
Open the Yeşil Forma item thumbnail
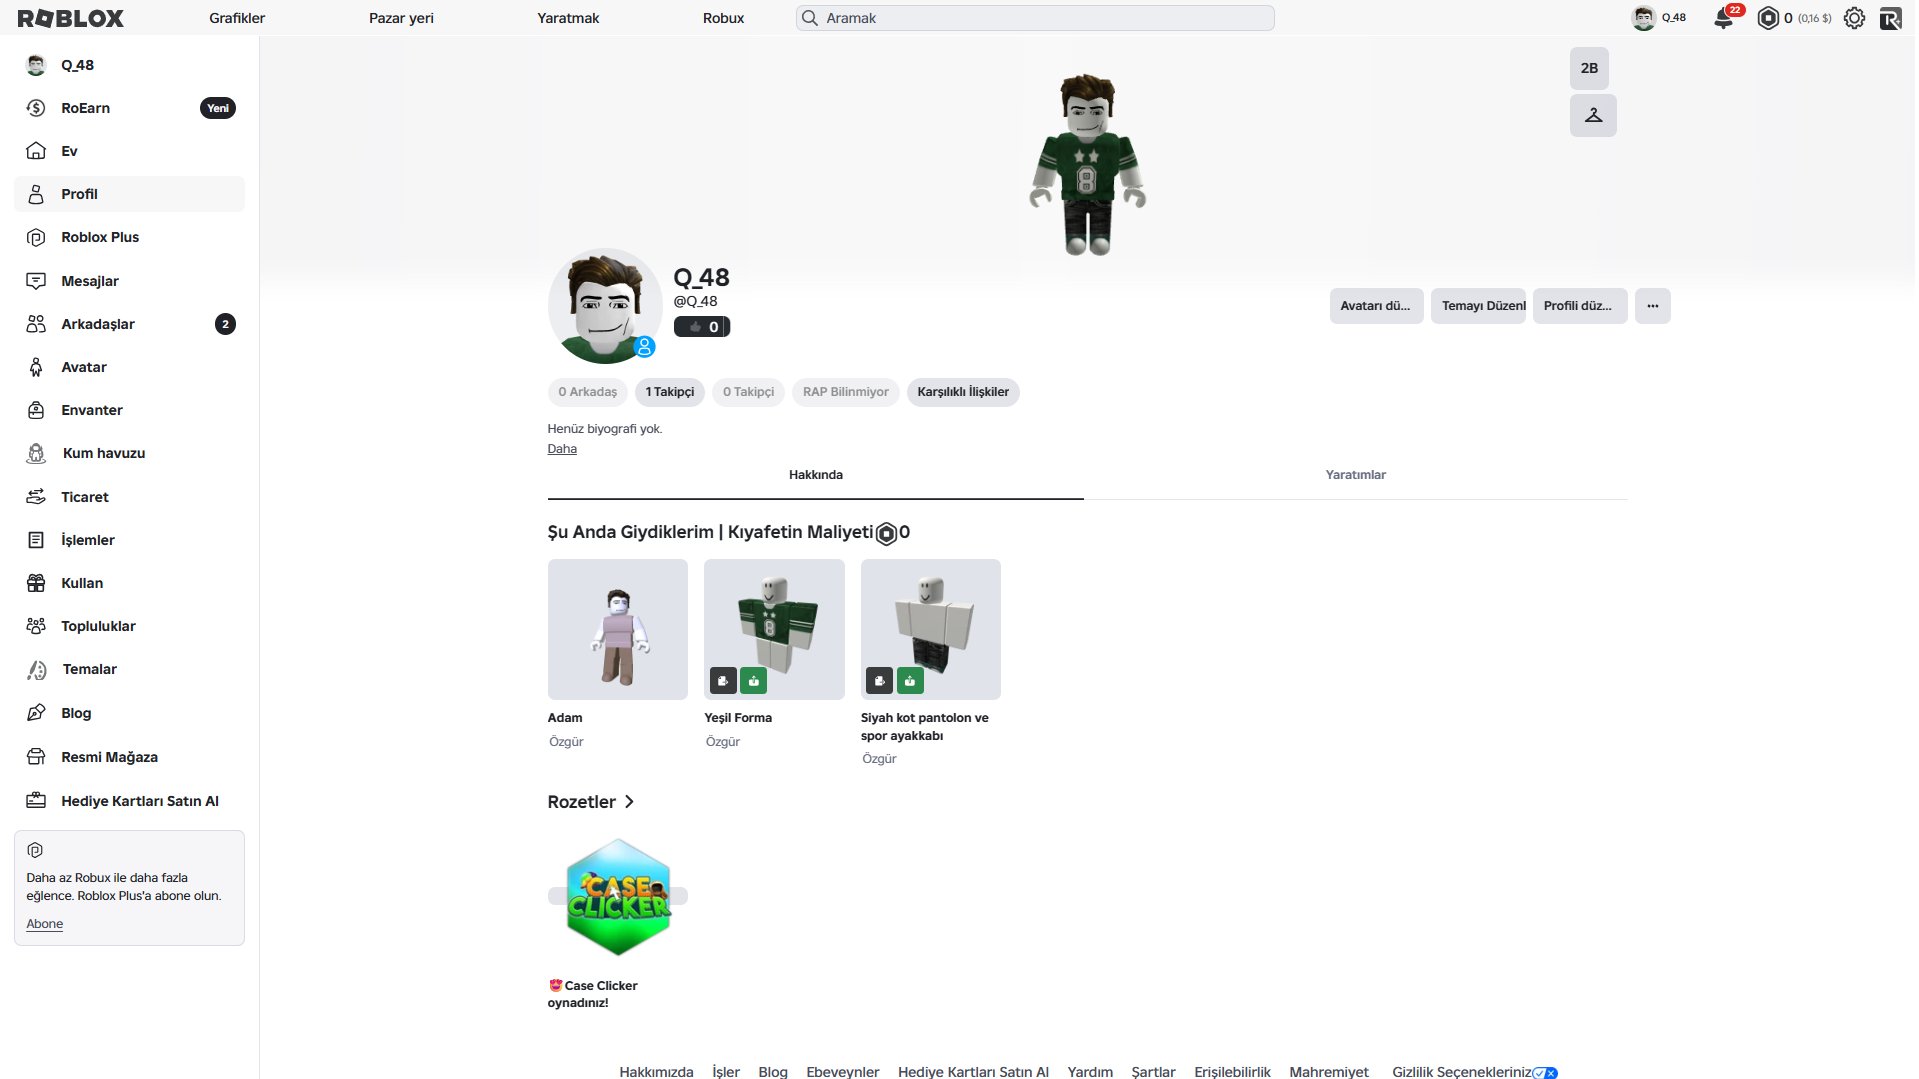774,629
